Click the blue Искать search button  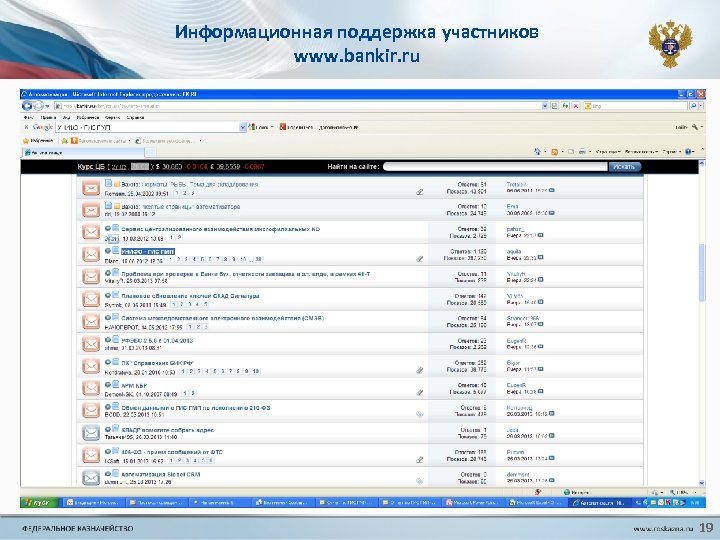coord(624,167)
